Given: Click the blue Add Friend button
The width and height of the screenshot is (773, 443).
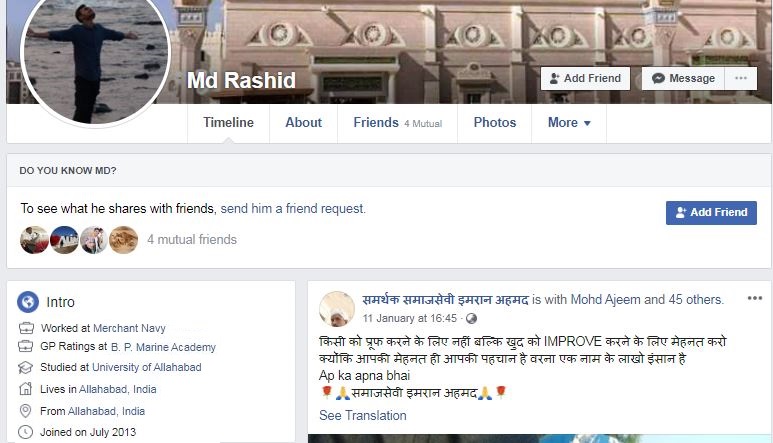Looking at the screenshot, I should 711,212.
